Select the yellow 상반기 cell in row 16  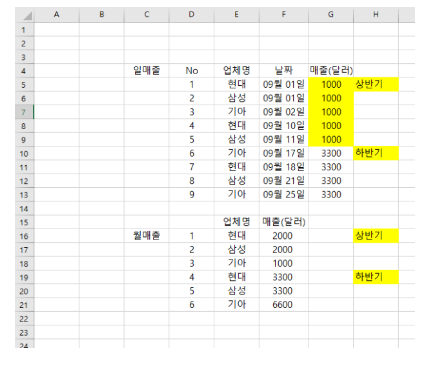376,236
